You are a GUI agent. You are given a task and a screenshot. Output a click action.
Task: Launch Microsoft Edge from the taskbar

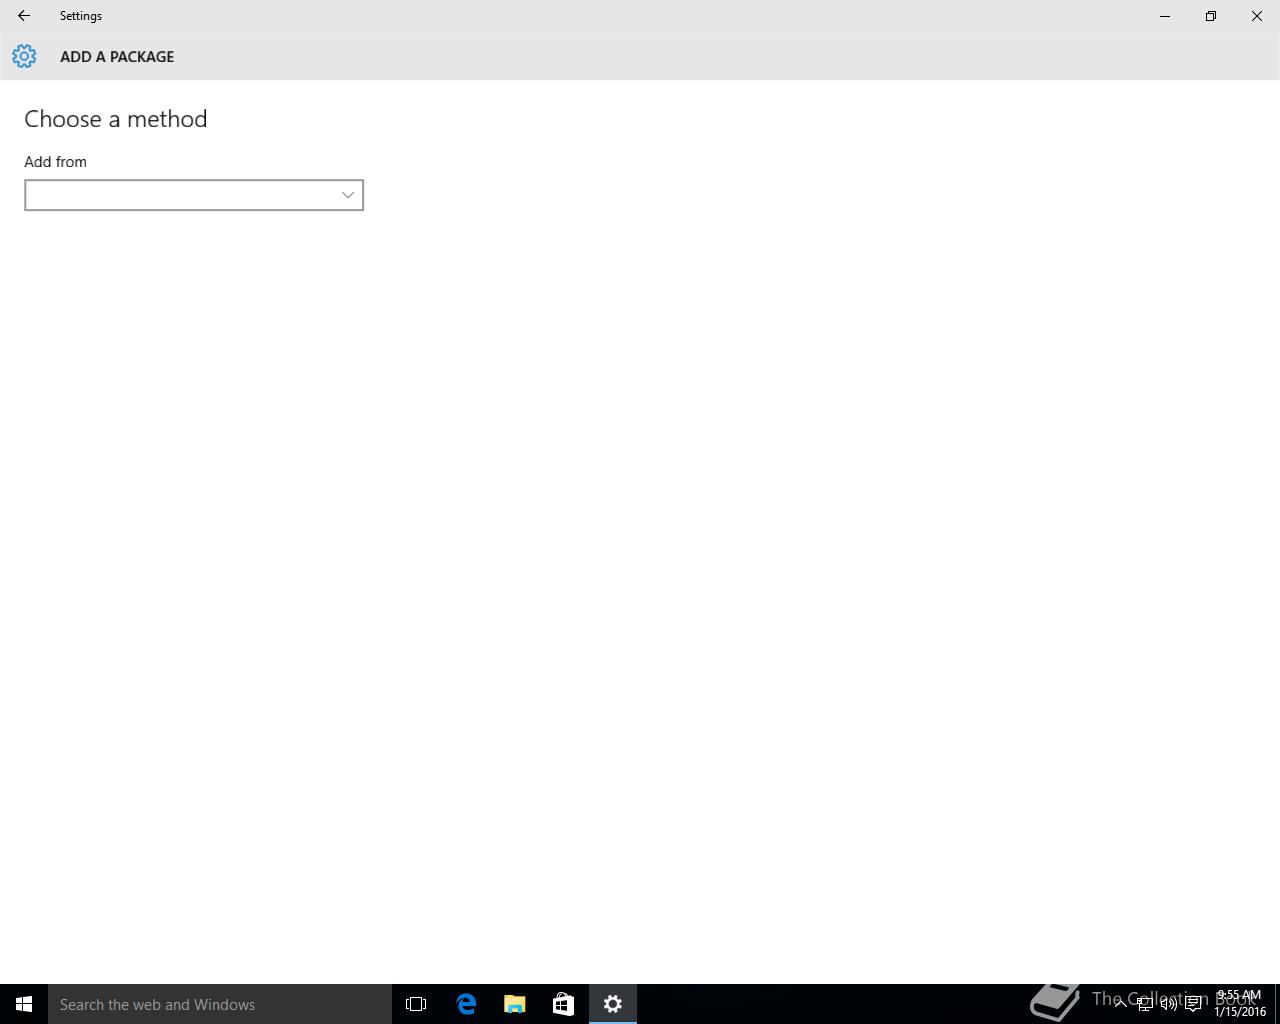point(466,1004)
